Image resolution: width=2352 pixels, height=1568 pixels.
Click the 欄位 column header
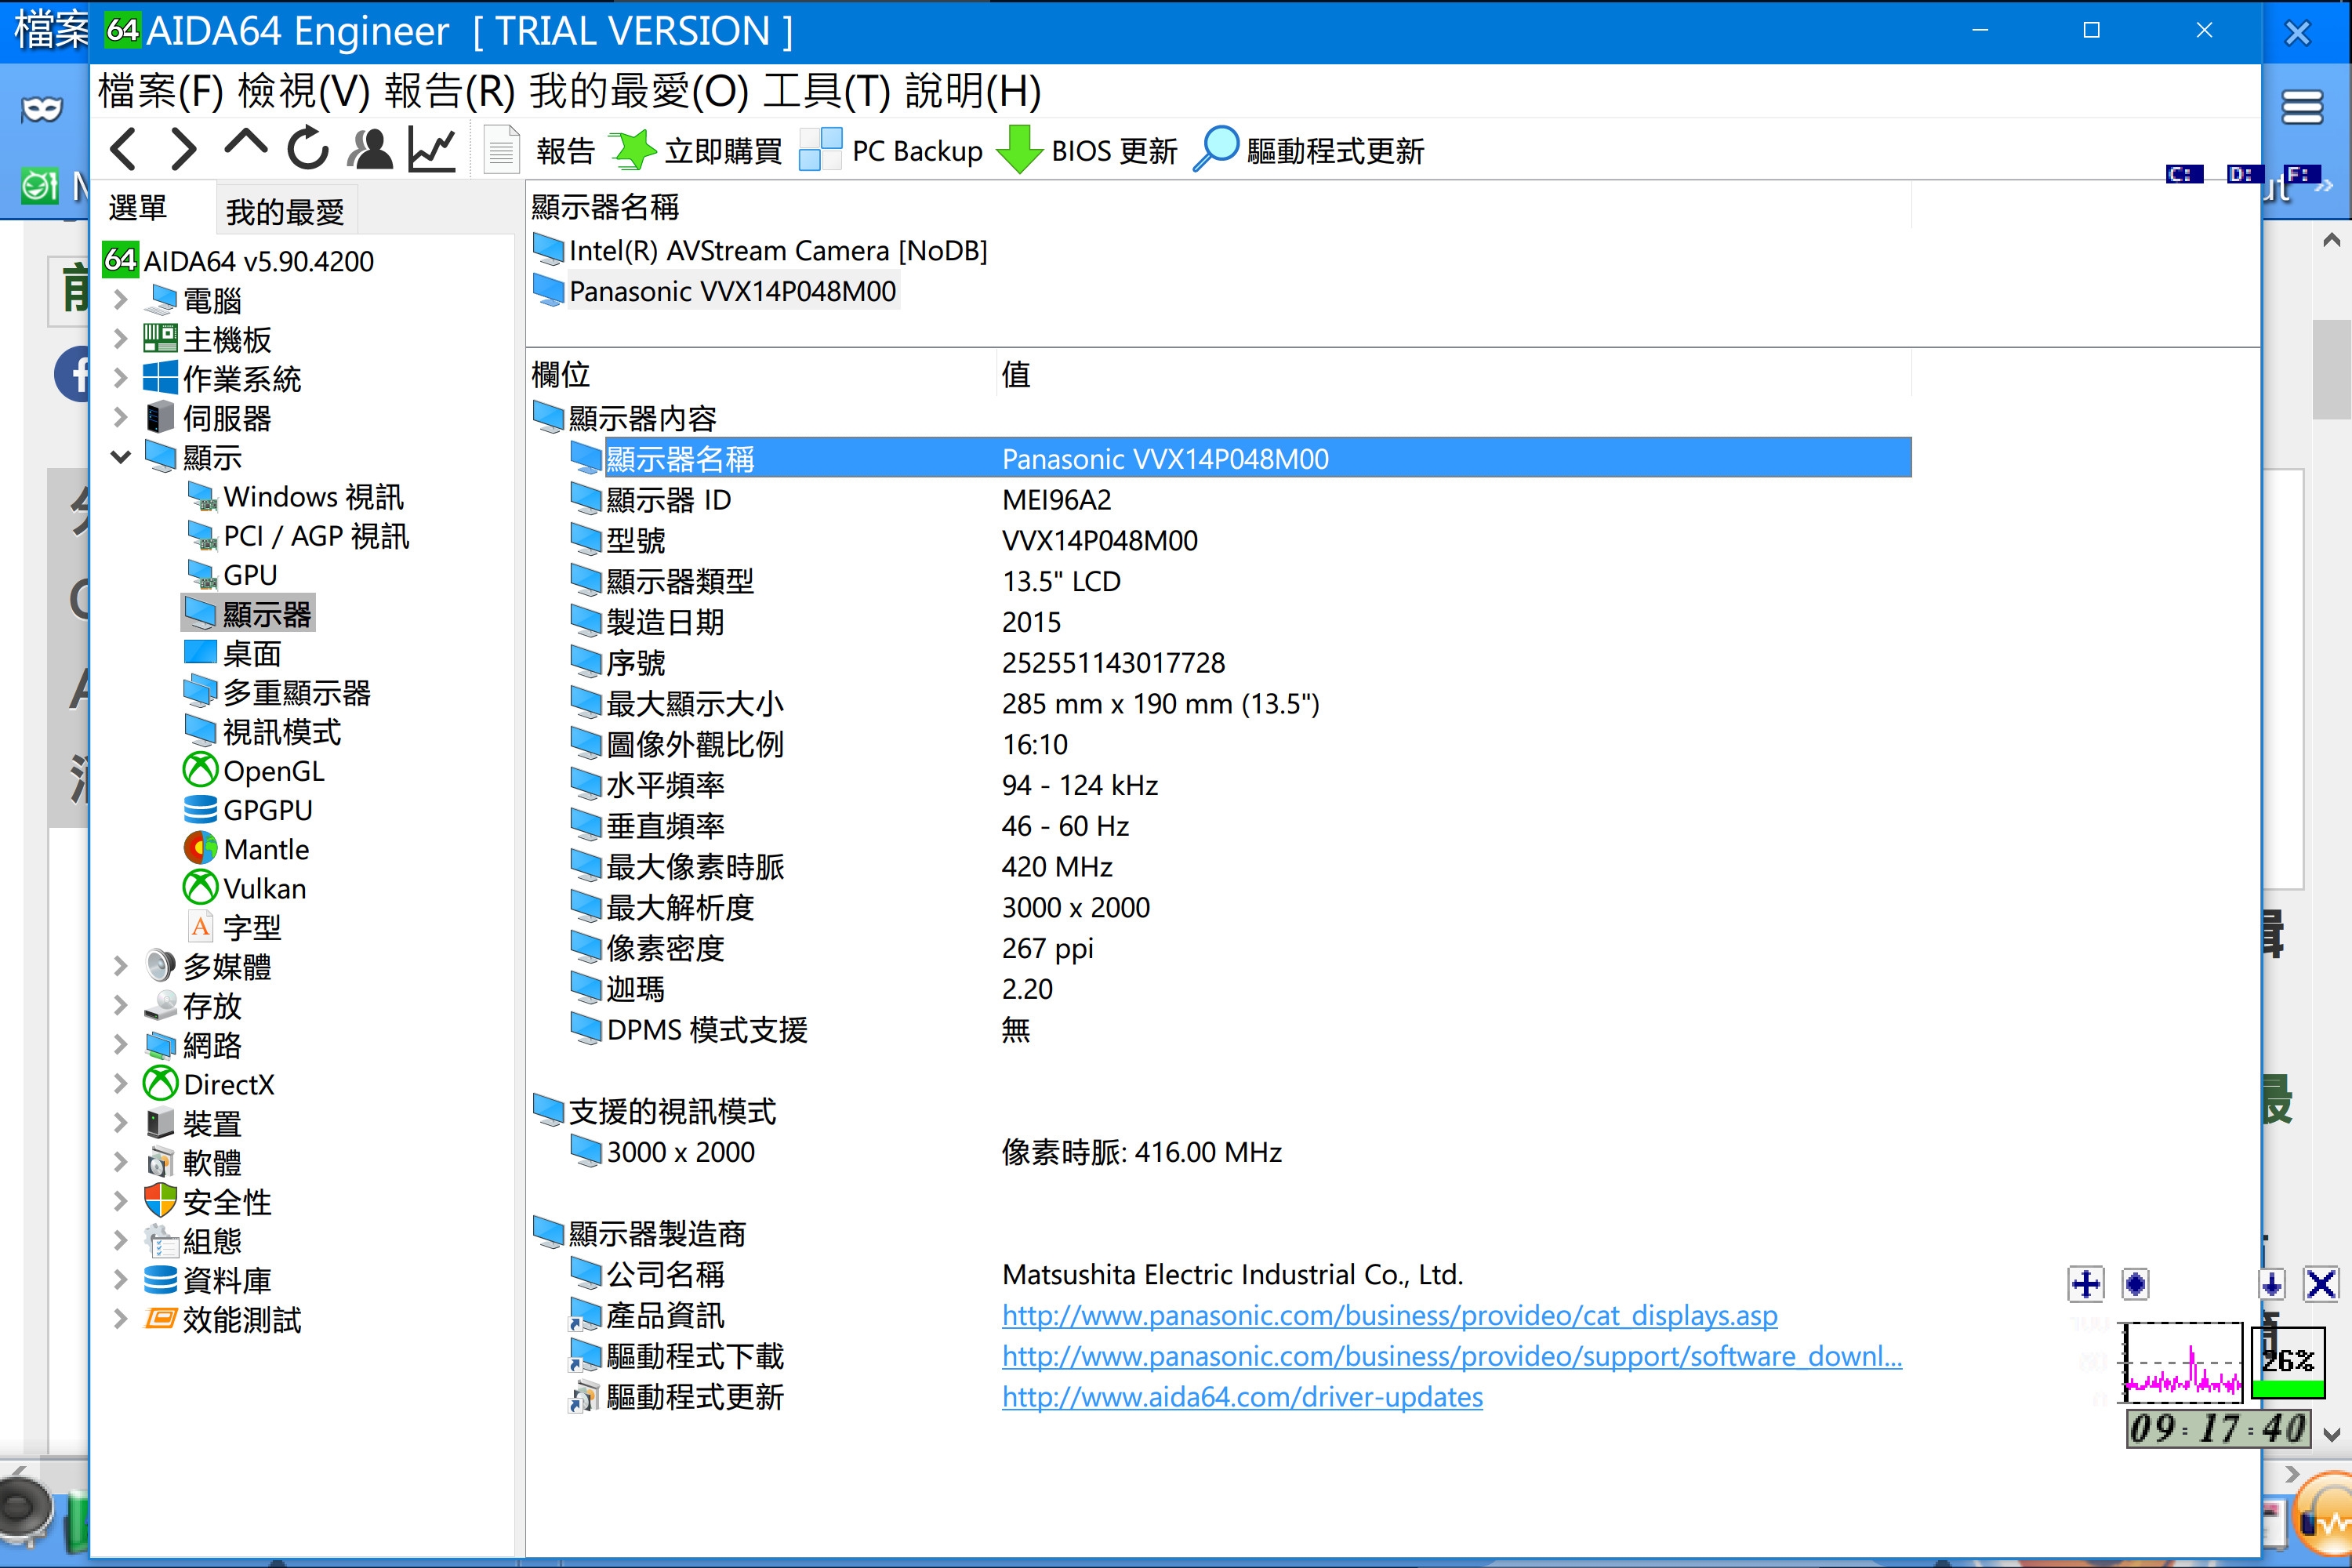561,374
